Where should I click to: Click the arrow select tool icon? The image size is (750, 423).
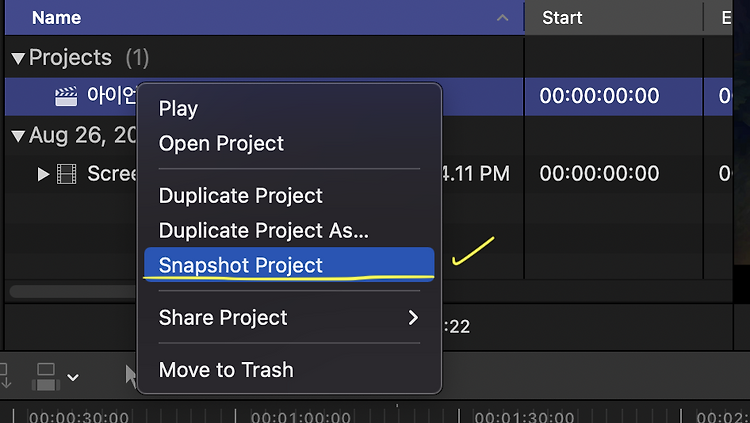click(131, 376)
